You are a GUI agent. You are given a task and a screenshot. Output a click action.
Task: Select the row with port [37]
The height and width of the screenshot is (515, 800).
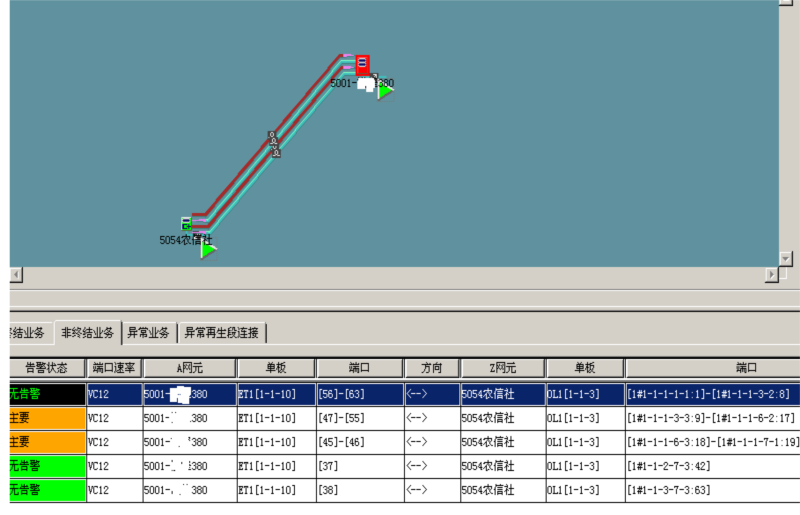(359, 466)
